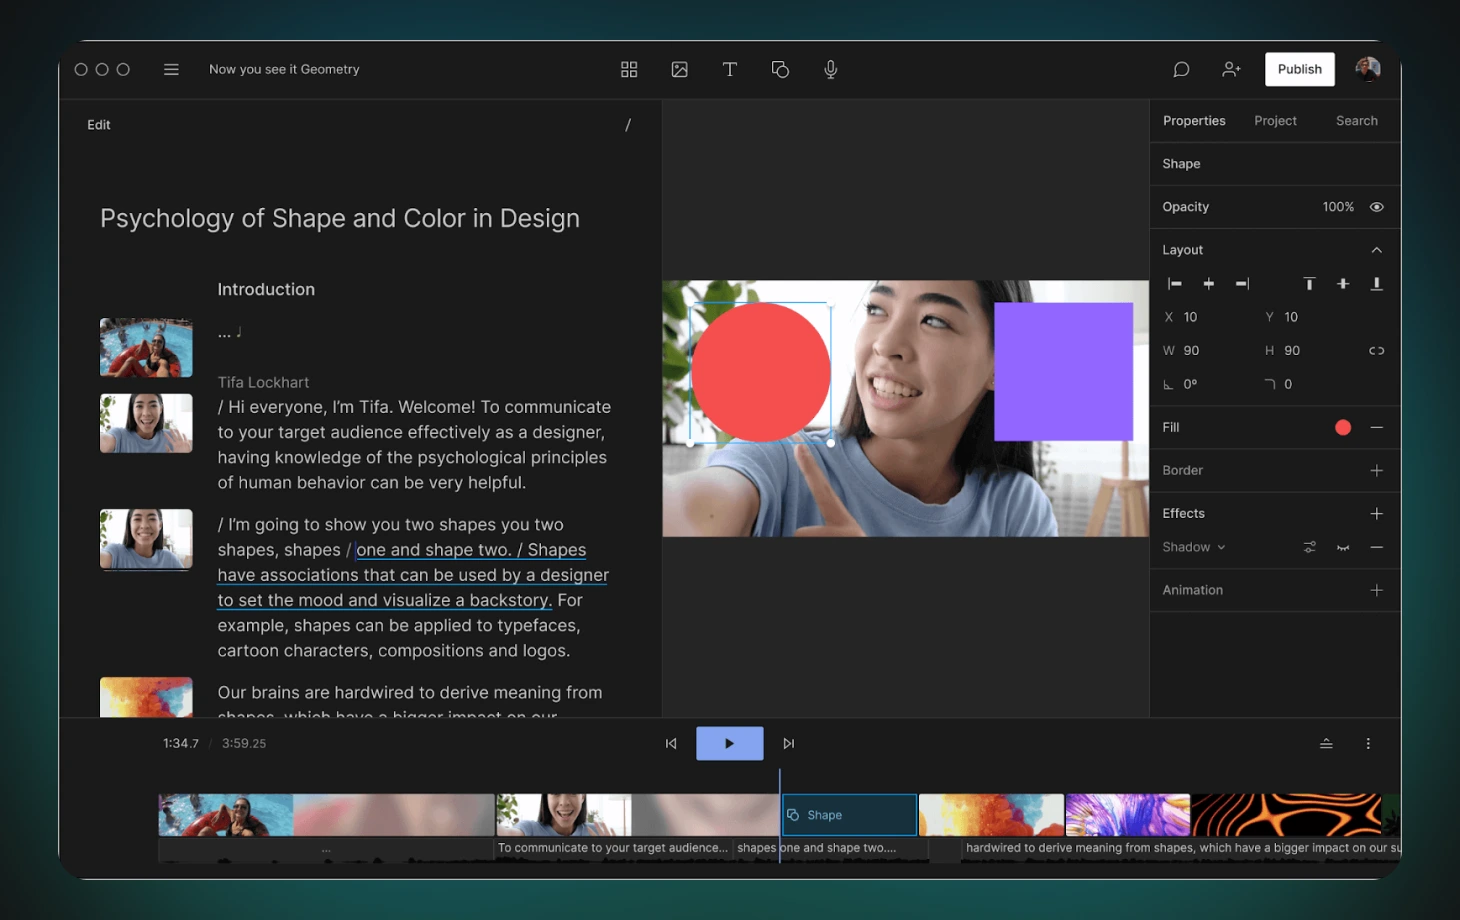Screen dimensions: 1460x920
Task: Select the purple flower timeline clip
Action: pos(1128,815)
